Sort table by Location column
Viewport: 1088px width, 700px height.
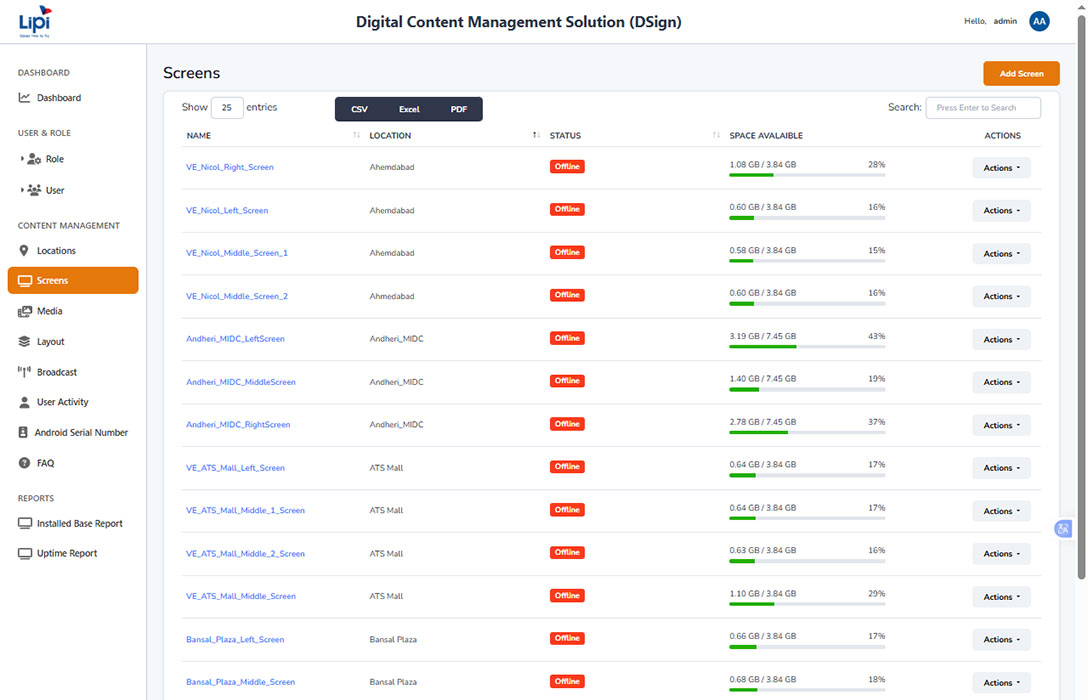(x=536, y=135)
